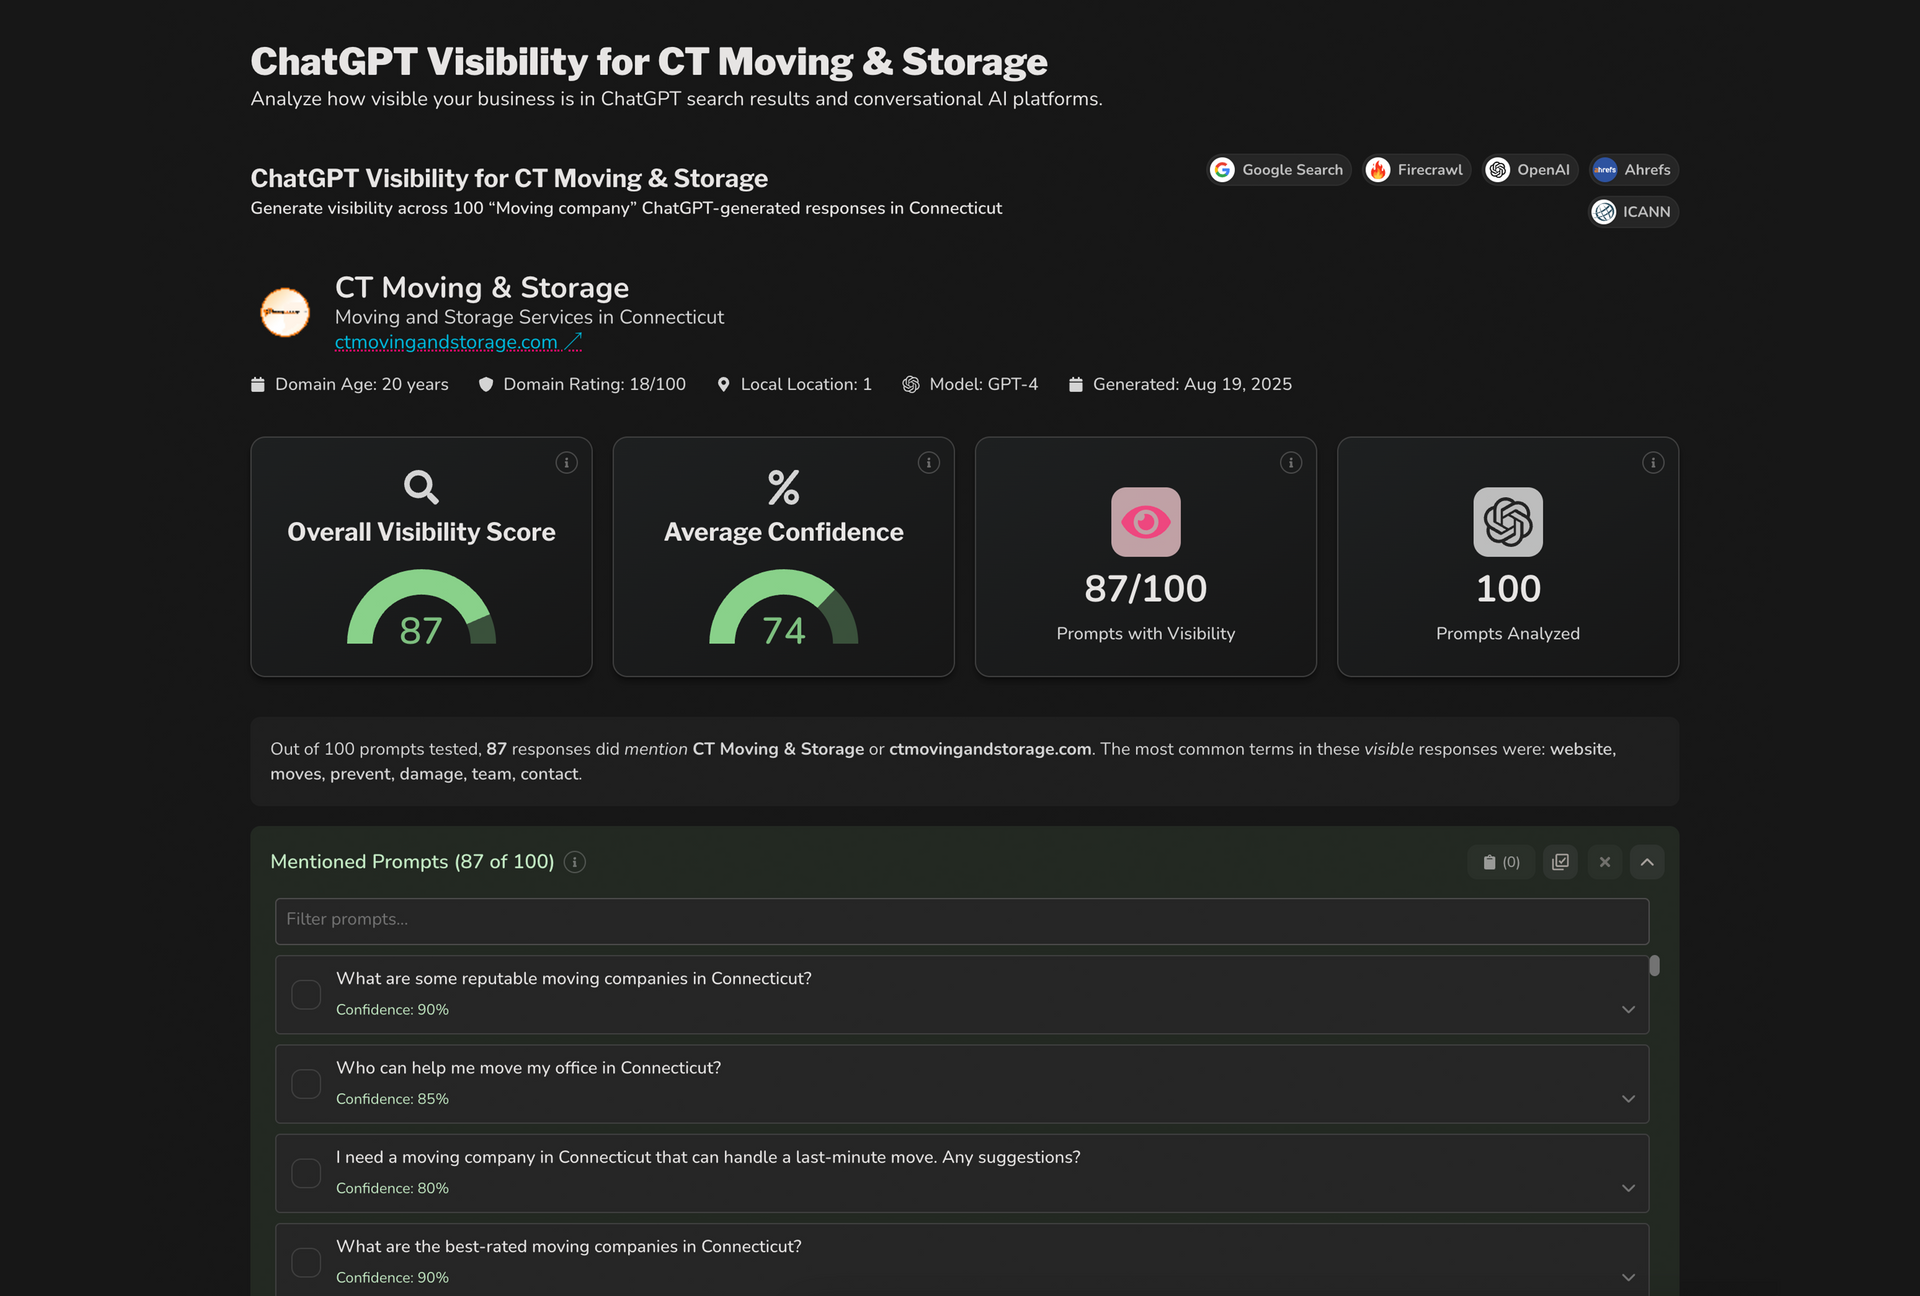Viewport: 1920px width, 1296px height.
Task: Click the clipboard (0) button
Action: (1501, 862)
